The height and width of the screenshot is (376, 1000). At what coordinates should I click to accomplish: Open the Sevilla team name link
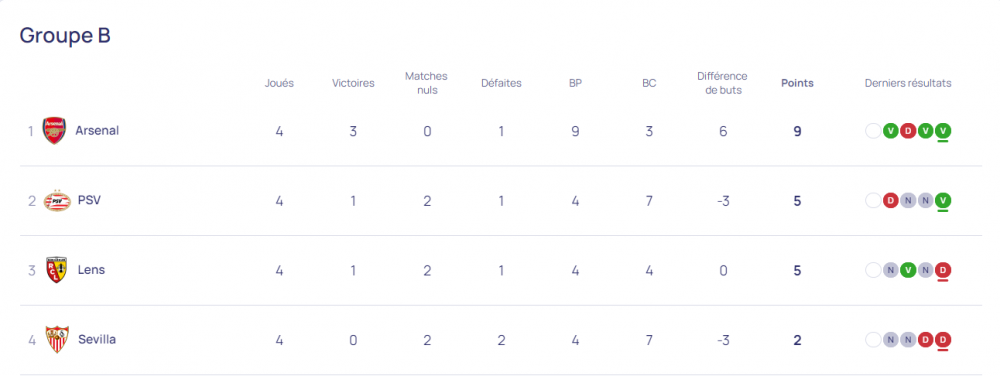pos(97,340)
